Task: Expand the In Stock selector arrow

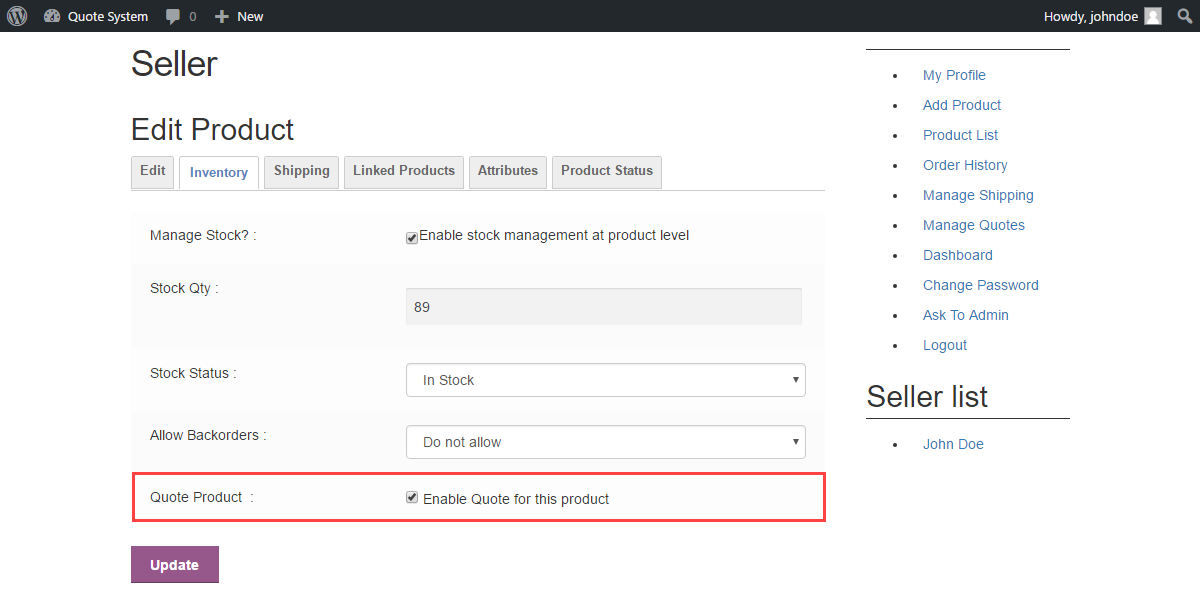Action: pos(794,380)
